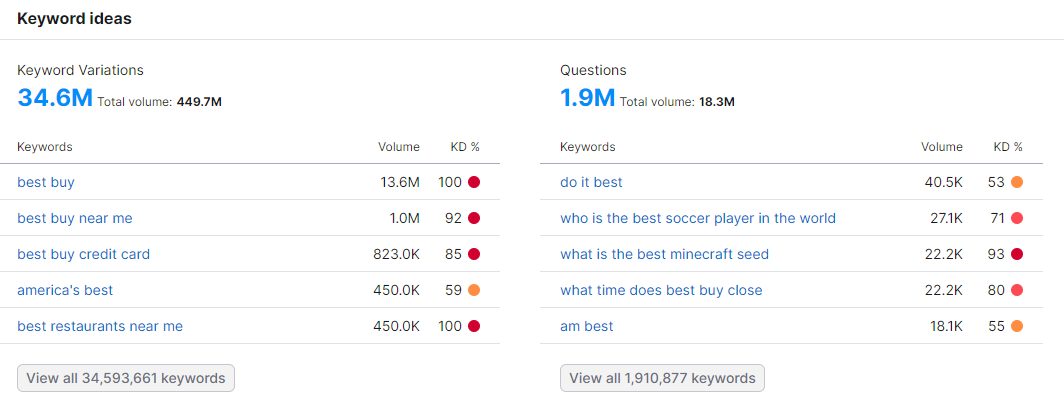Select 'what is the best minecraft seed'
Screen dimensions: 1064x403
[664, 254]
